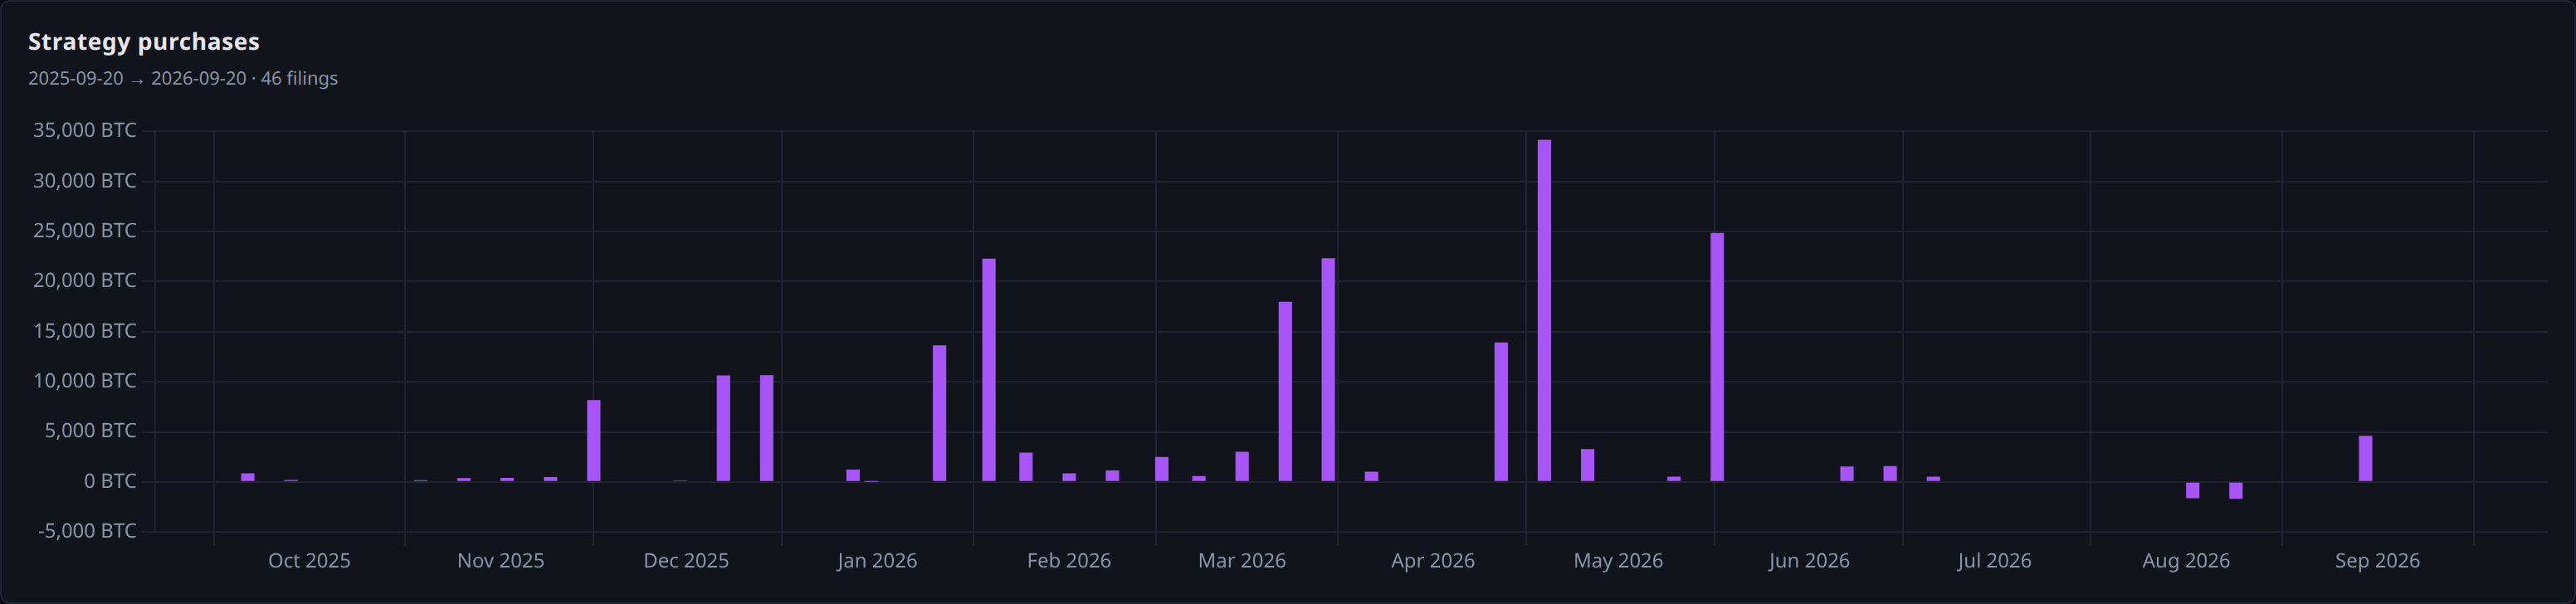Image resolution: width=2576 pixels, height=604 pixels.
Task: Click the "Mar 2026" month label
Action: (x=1242, y=560)
